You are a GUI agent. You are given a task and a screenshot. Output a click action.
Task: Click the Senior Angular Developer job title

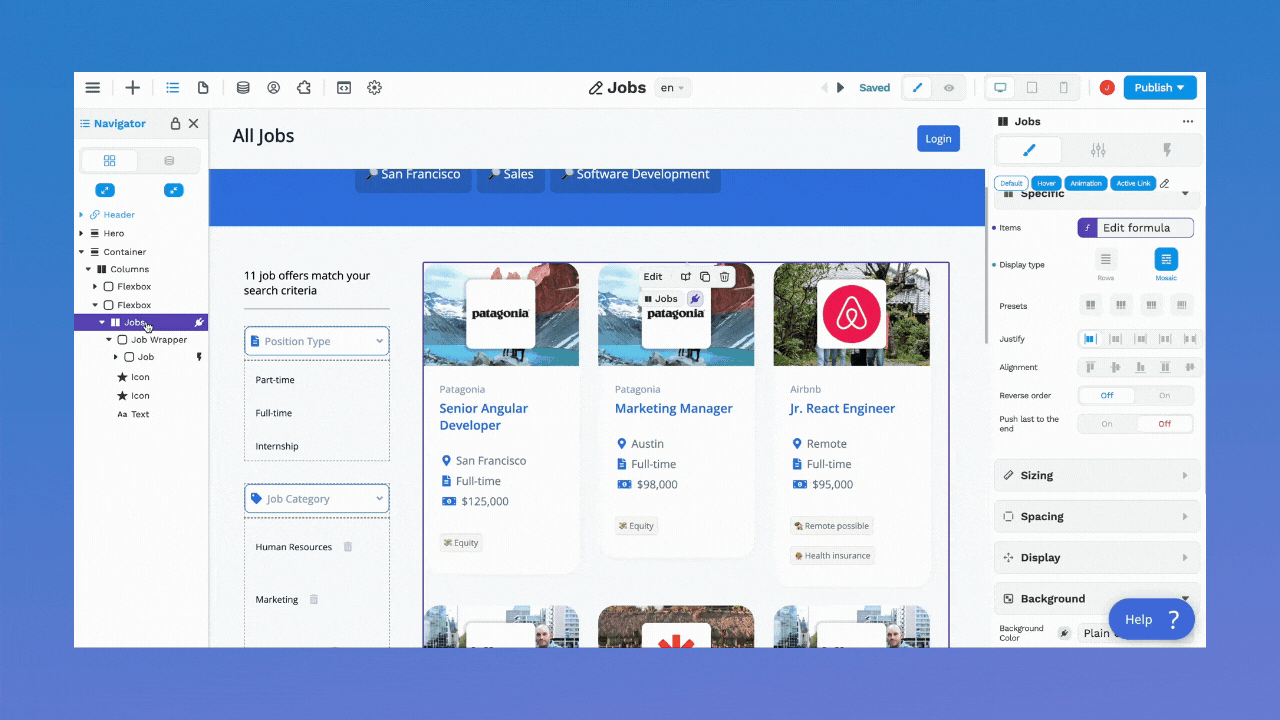484,417
